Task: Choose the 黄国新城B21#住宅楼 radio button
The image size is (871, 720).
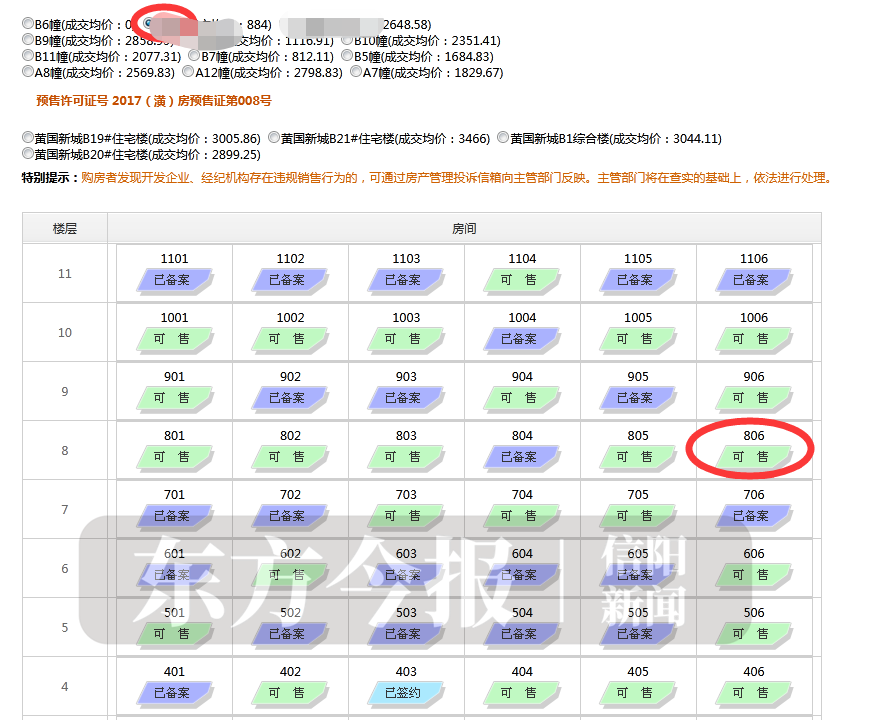Action: [x=273, y=139]
